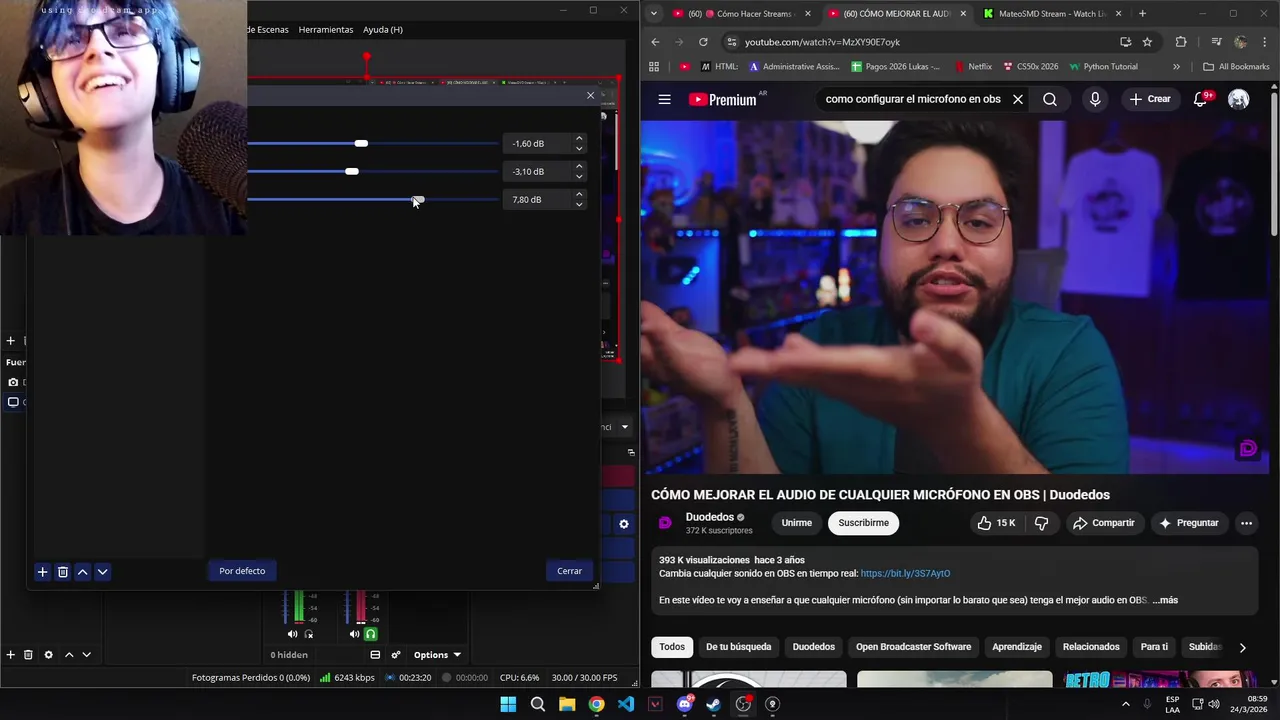Clear the YouTube search box text
This screenshot has width=1280, height=720.
pos(1018,99)
